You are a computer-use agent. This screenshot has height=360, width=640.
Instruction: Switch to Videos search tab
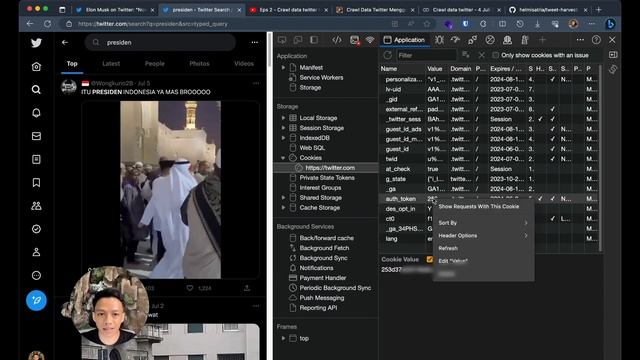pos(244,64)
